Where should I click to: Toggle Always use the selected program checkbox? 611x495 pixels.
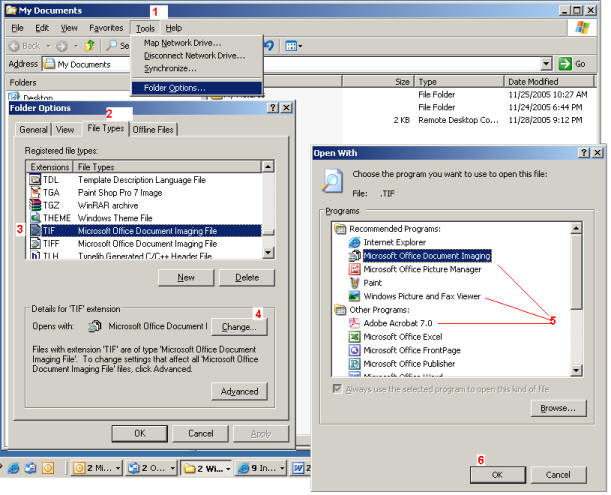[x=337, y=389]
